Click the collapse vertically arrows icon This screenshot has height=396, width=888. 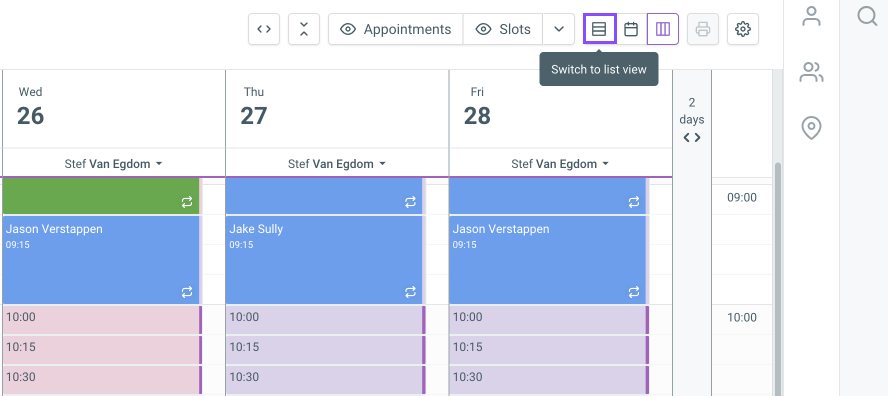[304, 29]
